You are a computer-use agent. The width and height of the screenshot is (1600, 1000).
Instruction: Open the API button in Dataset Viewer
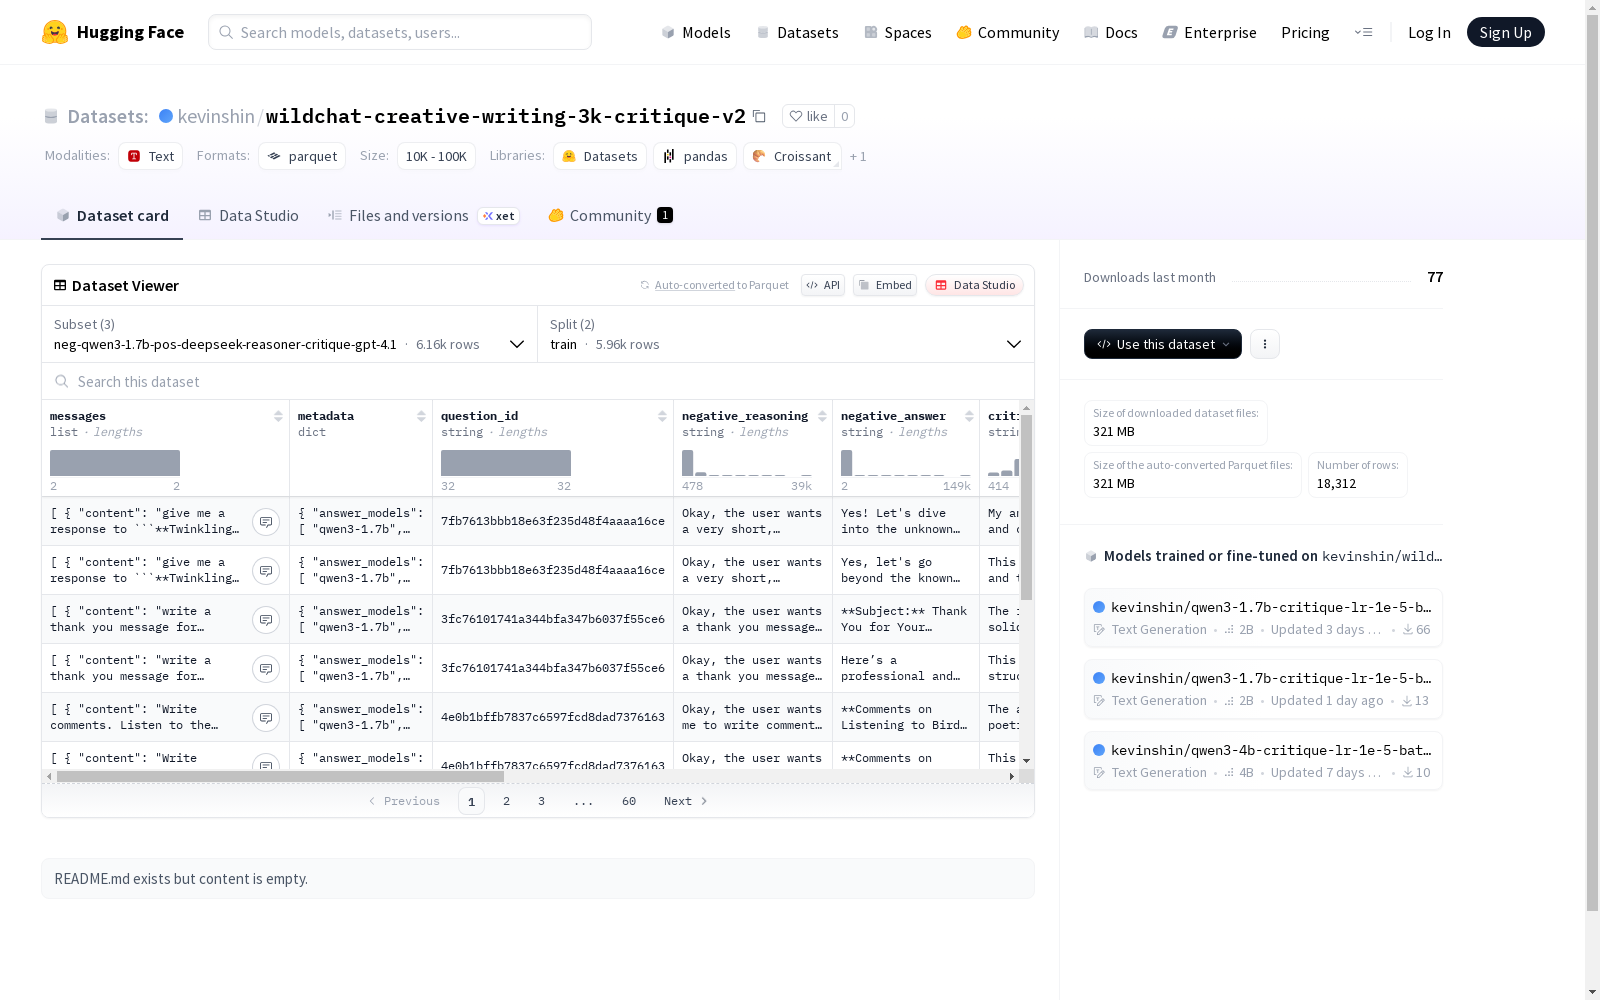coord(823,285)
